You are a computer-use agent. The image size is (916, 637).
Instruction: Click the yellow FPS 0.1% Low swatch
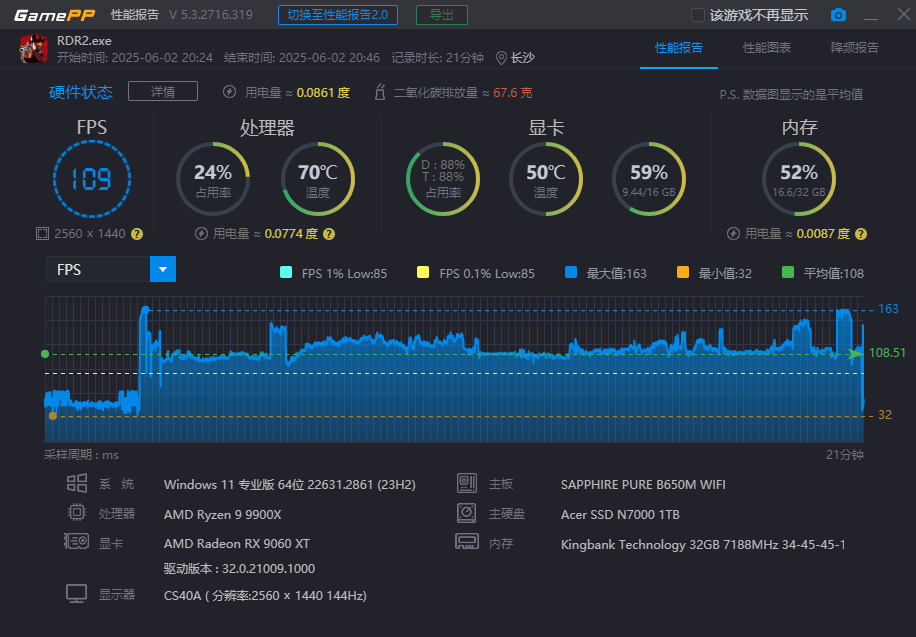[423, 272]
